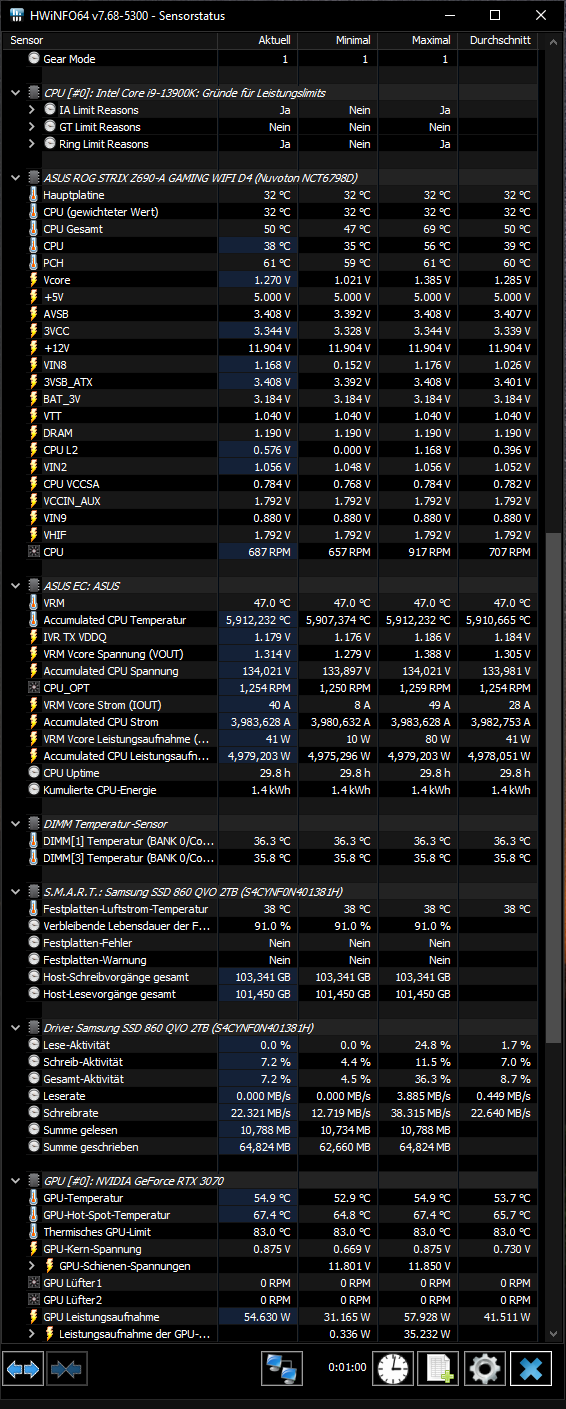The height and width of the screenshot is (1409, 566).
Task: Collapse the Drive: Samsung SSD 860 QVO group
Action: click(16, 1028)
